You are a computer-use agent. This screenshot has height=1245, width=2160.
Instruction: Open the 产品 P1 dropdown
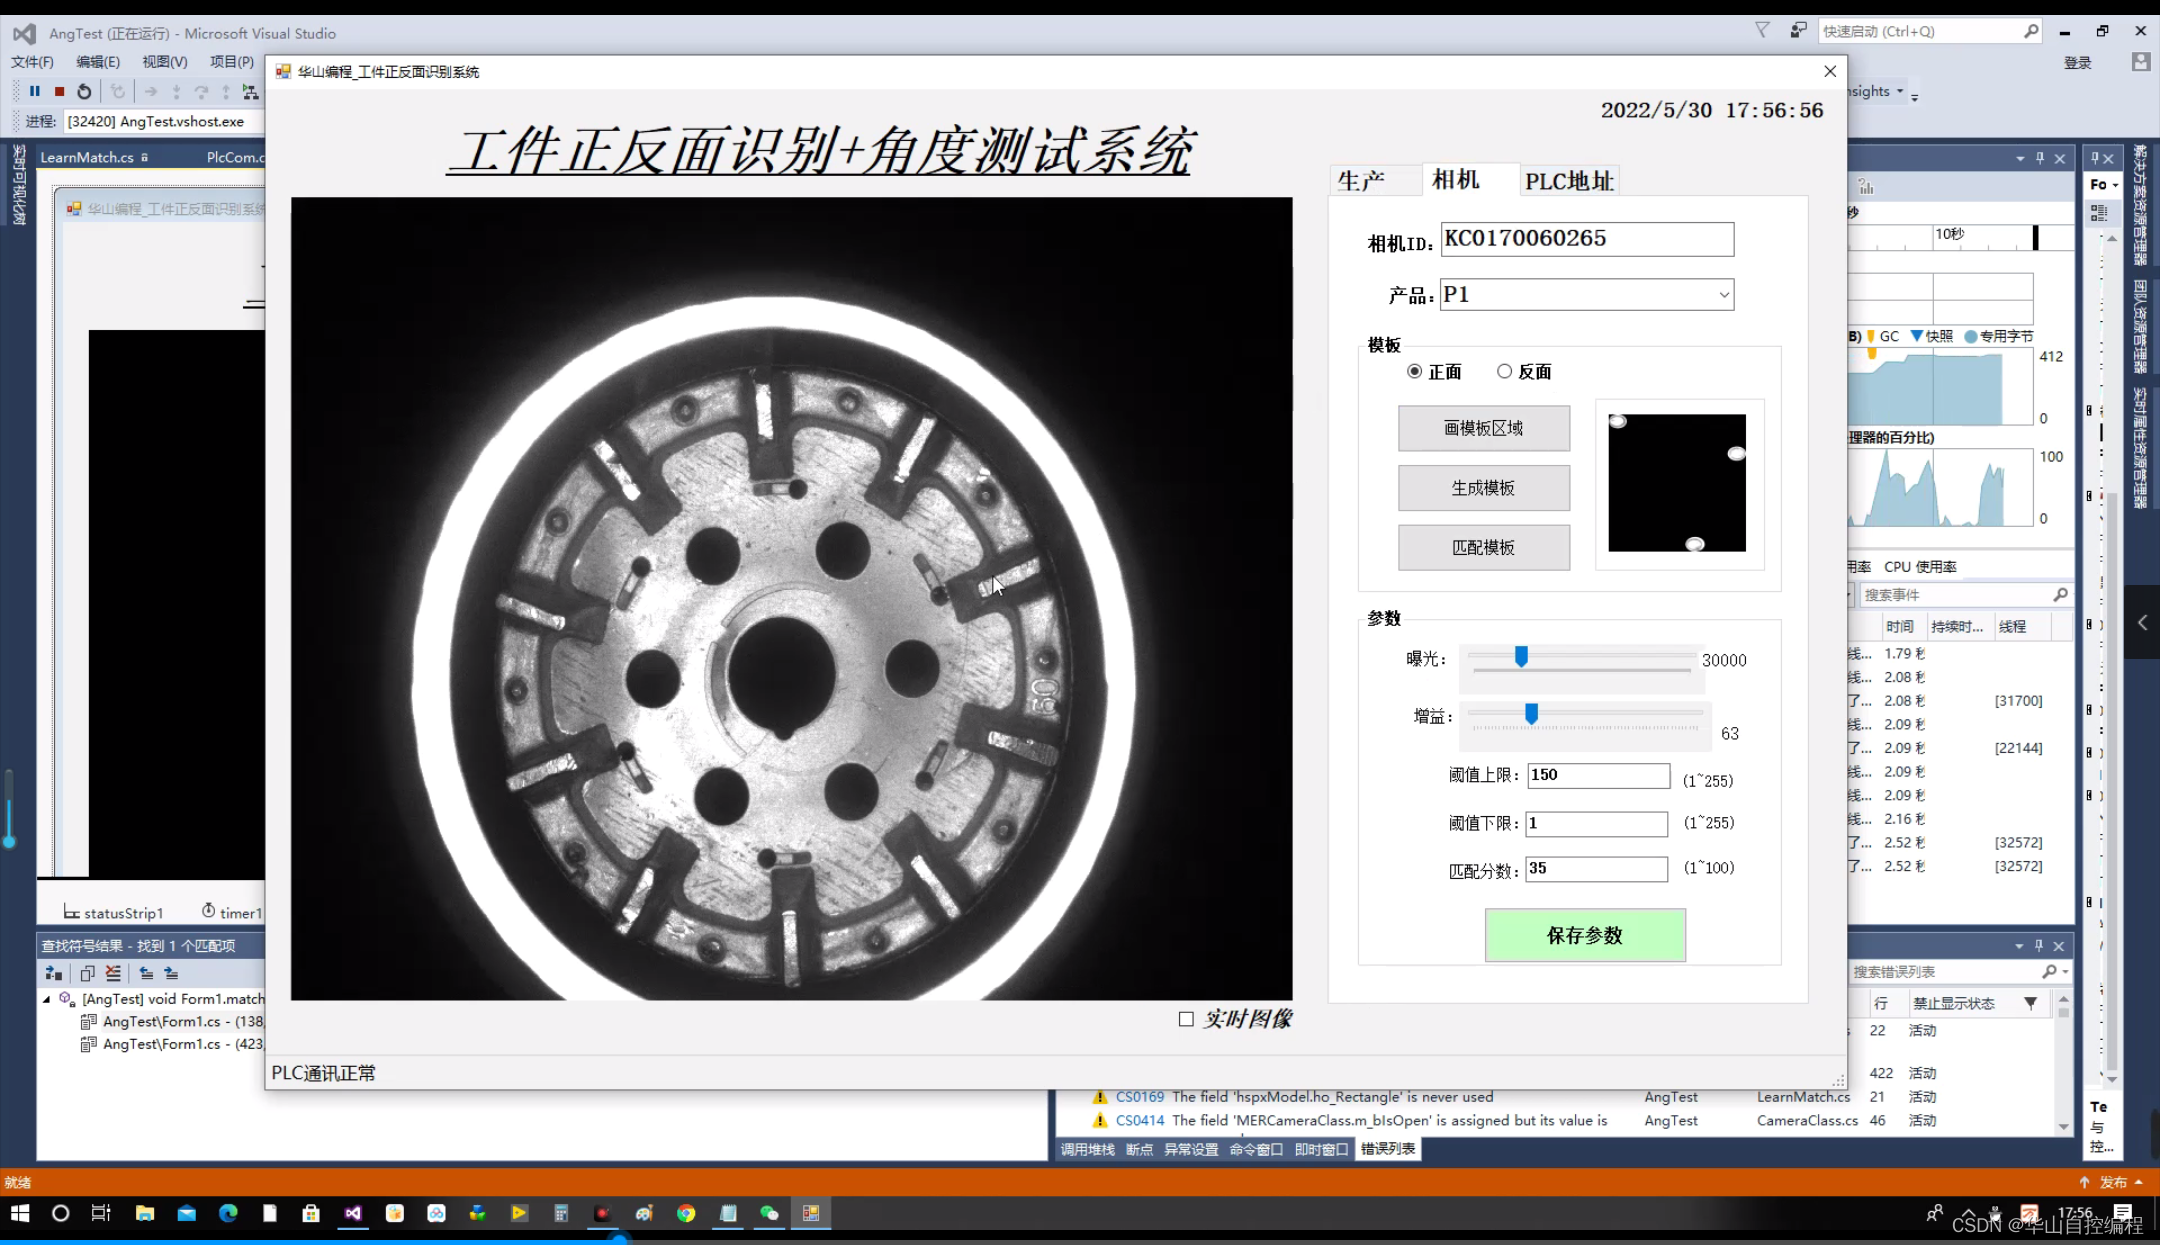point(1723,295)
